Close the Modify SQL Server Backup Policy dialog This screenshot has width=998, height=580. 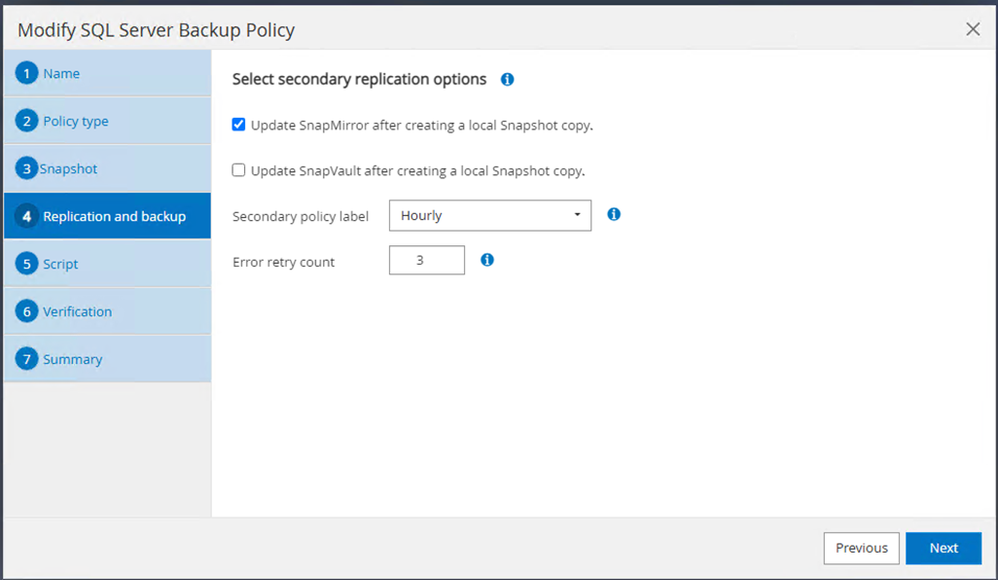973,29
